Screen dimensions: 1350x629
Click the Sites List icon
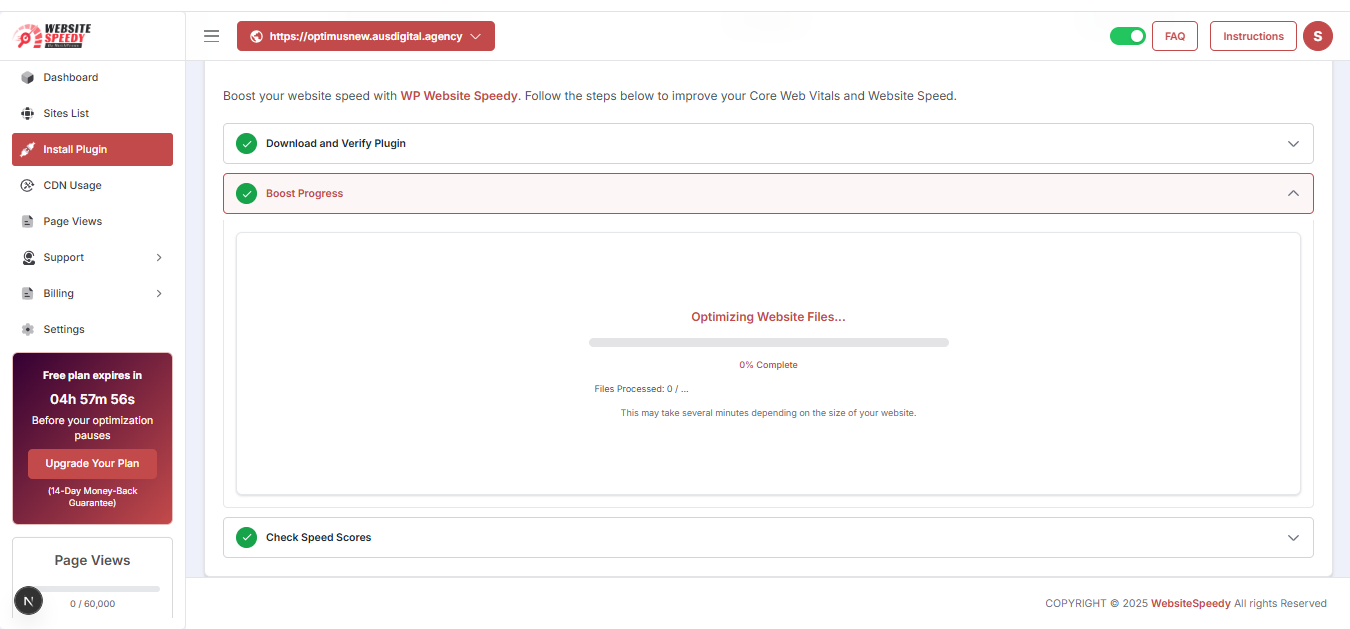(28, 113)
